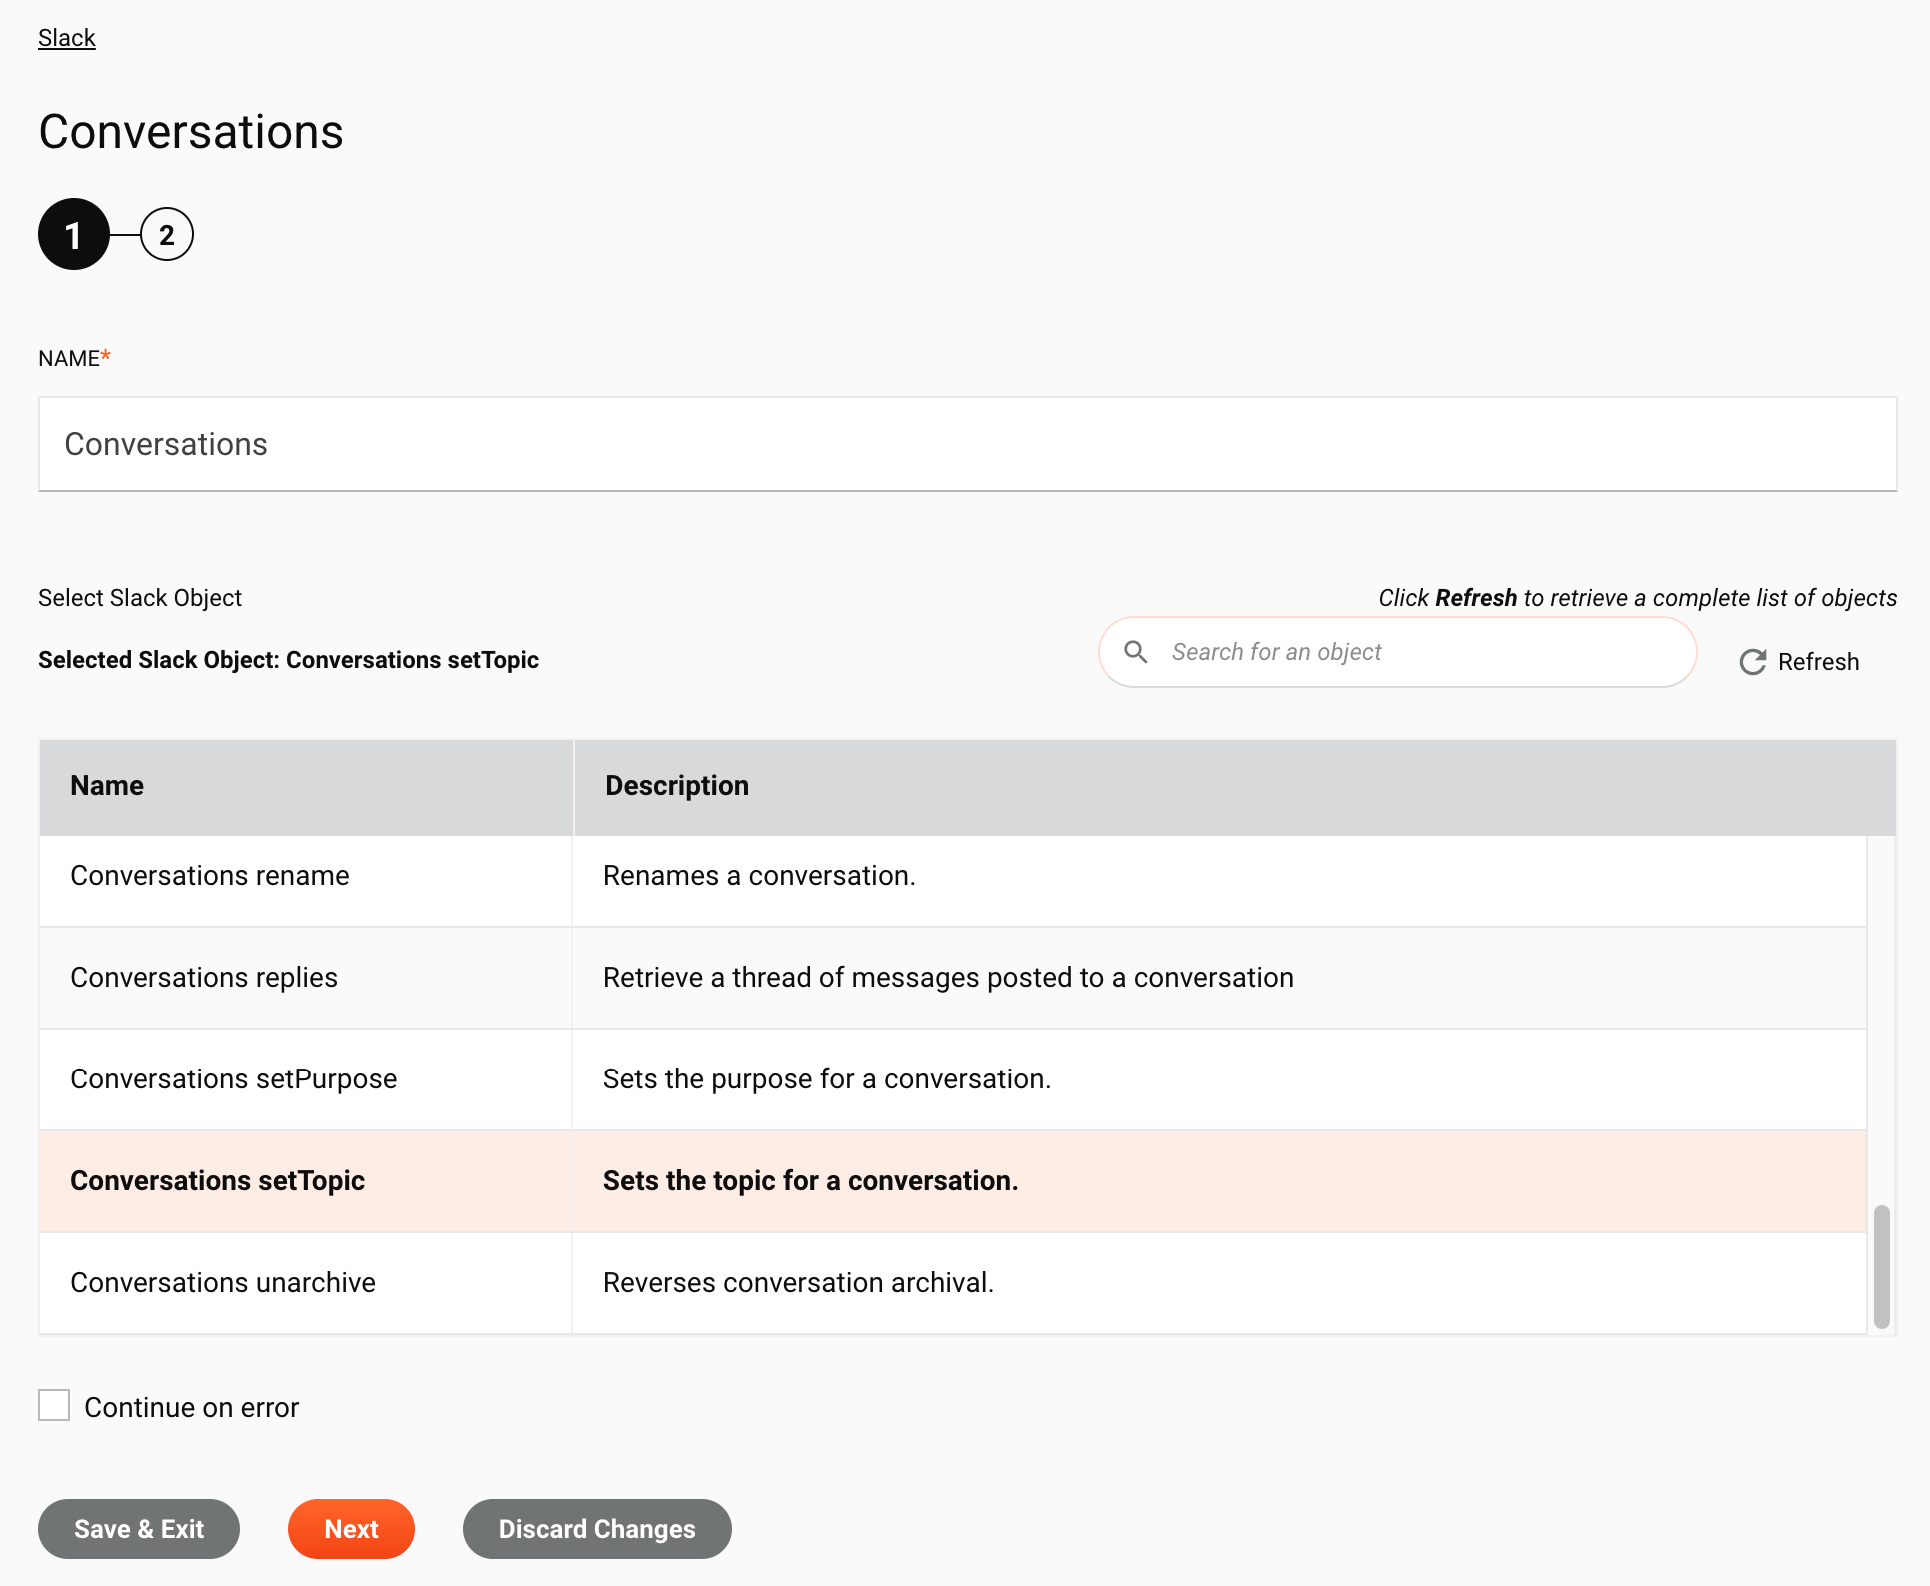Click the Refresh text label

click(1818, 662)
